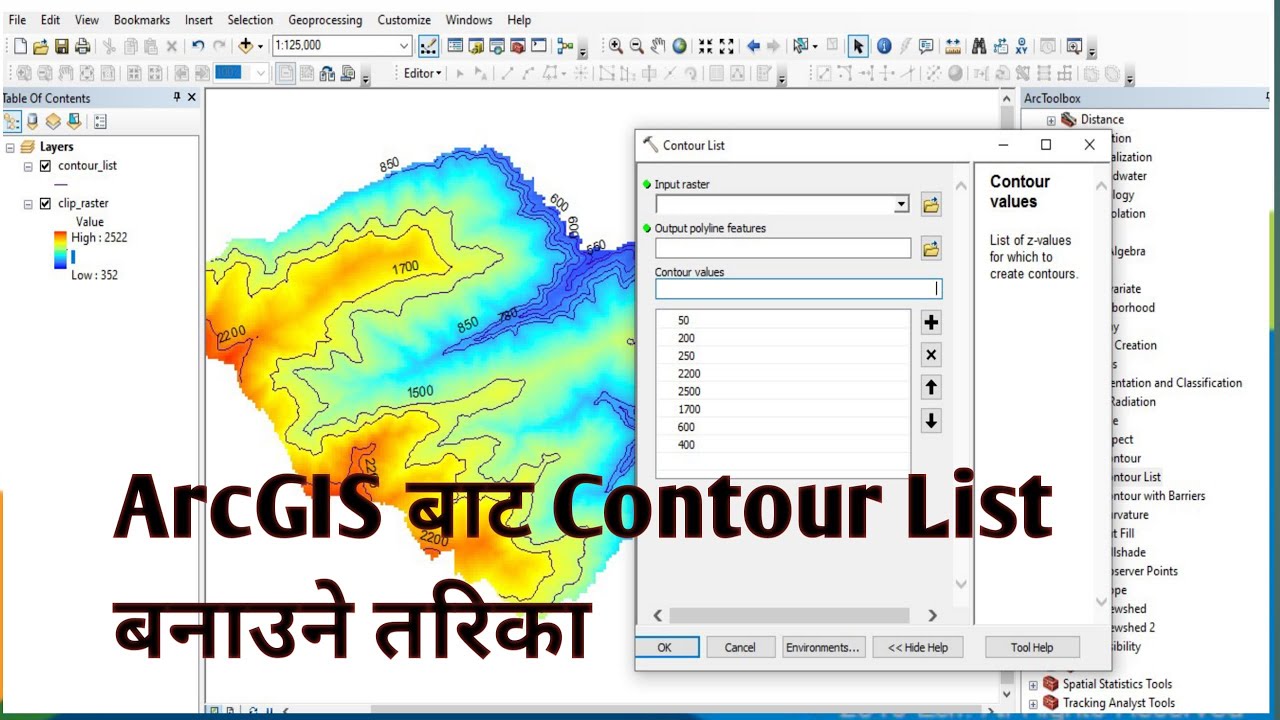Click OK in the Contour List dialog
1280x720 pixels.
(664, 647)
